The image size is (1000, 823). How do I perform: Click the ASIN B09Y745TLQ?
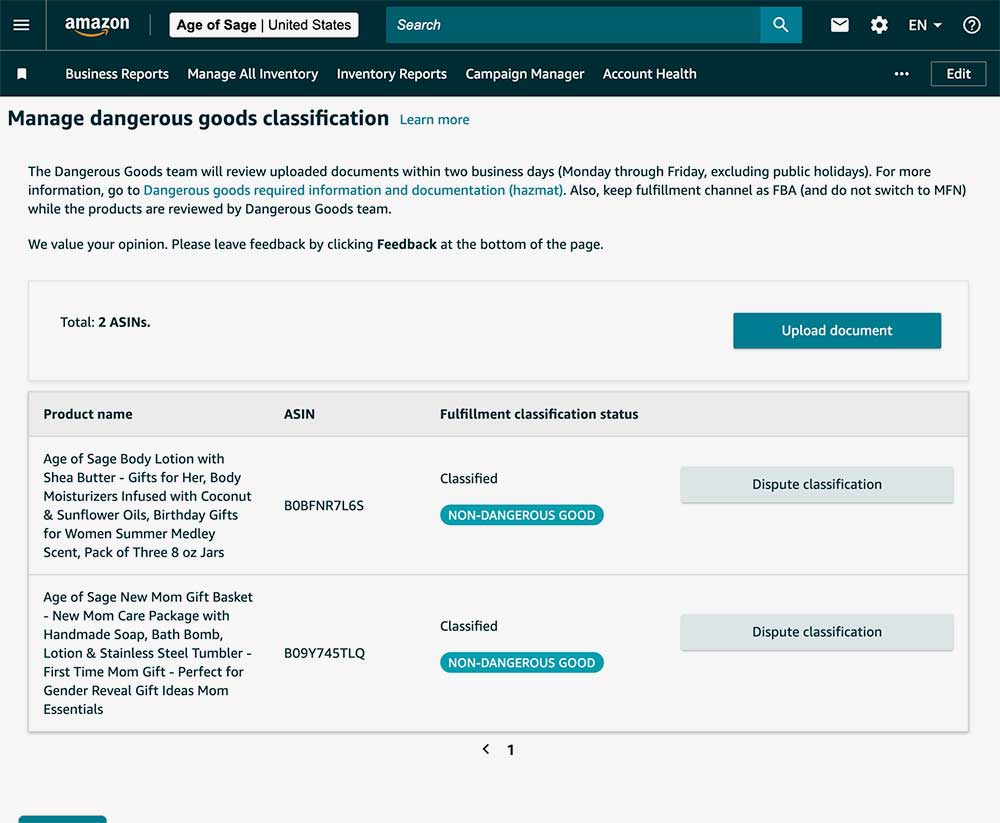325,653
